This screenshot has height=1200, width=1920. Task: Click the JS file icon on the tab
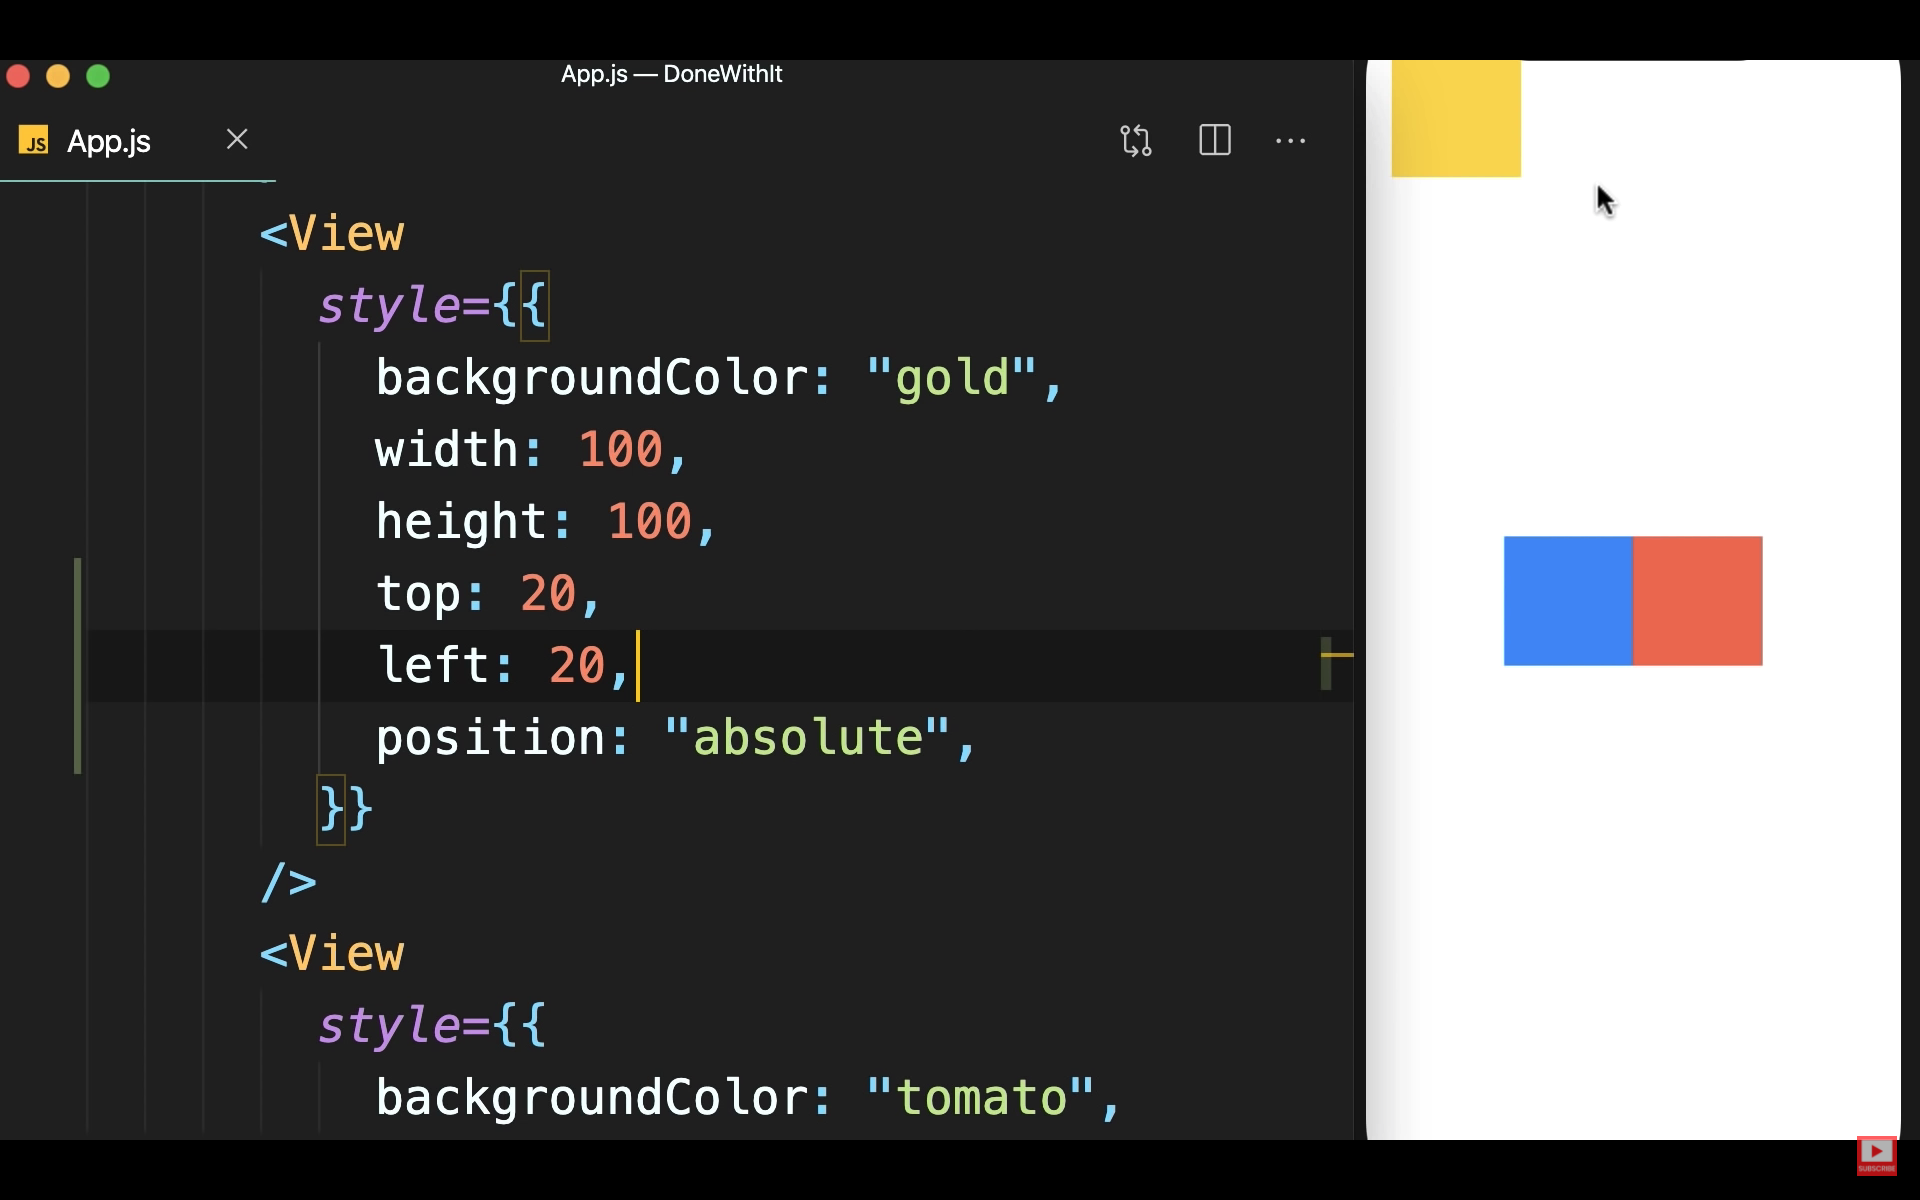pyautogui.click(x=34, y=141)
